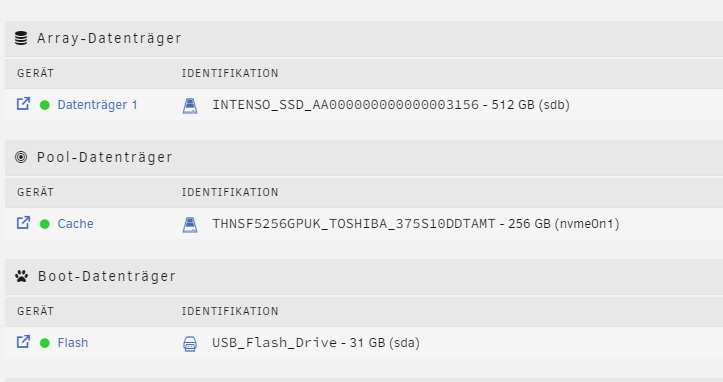This screenshot has height=382, width=723.
Task: Collapse the Boot-Datenträger section header
Action: pyautogui.click(x=364, y=277)
